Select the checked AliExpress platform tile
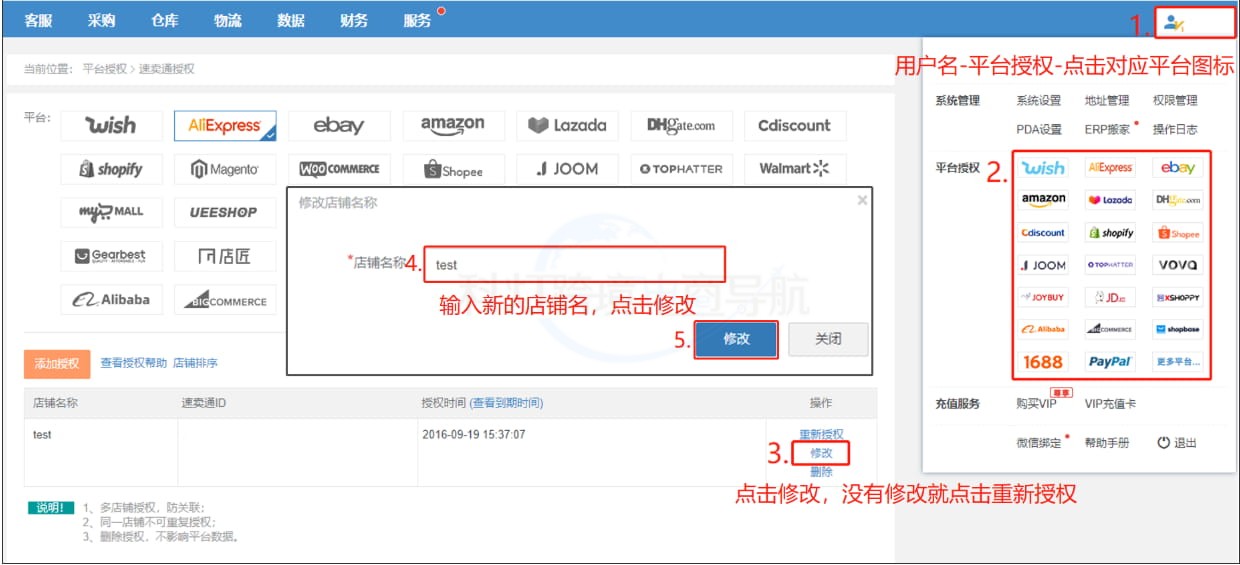Screen dimensions: 1240x565 pyautogui.click(x=225, y=126)
